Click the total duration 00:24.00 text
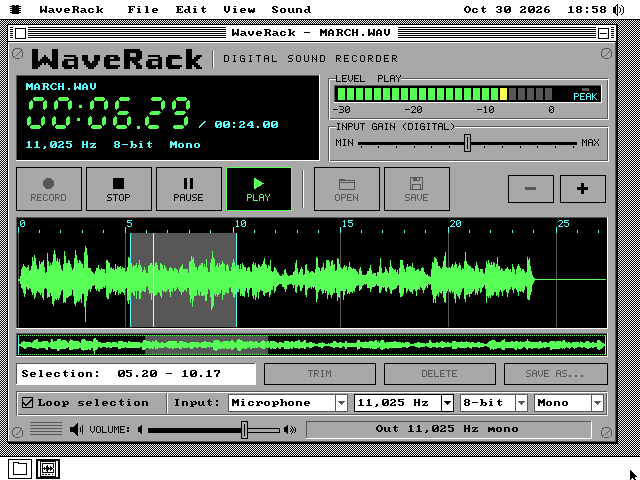The width and height of the screenshot is (640, 480). (246, 124)
